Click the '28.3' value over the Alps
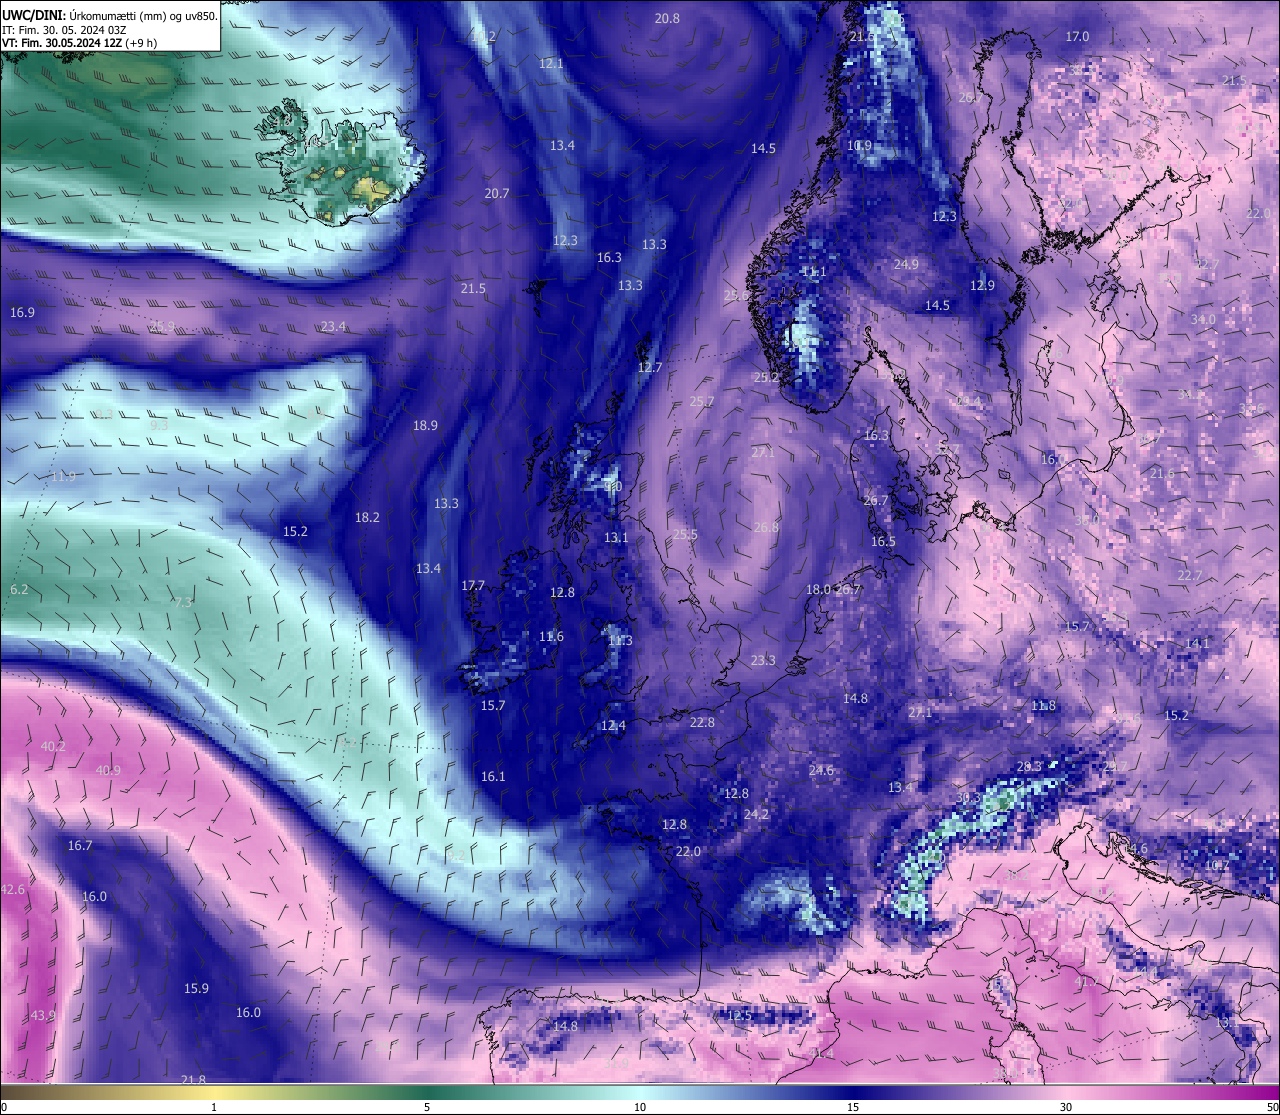Image resolution: width=1280 pixels, height=1115 pixels. pyautogui.click(x=1029, y=767)
